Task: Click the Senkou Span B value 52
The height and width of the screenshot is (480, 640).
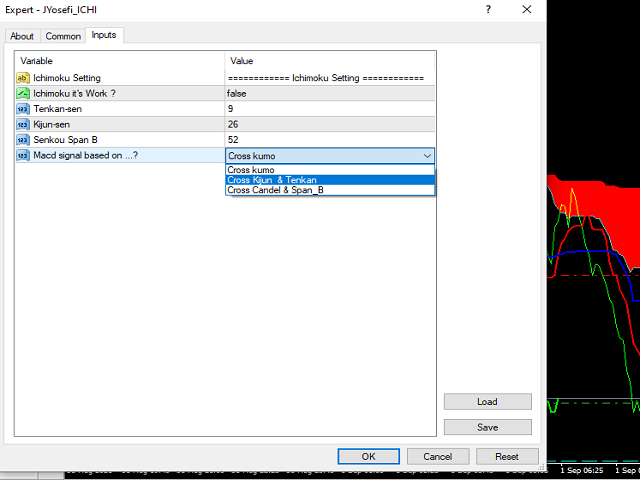Action: 330,140
